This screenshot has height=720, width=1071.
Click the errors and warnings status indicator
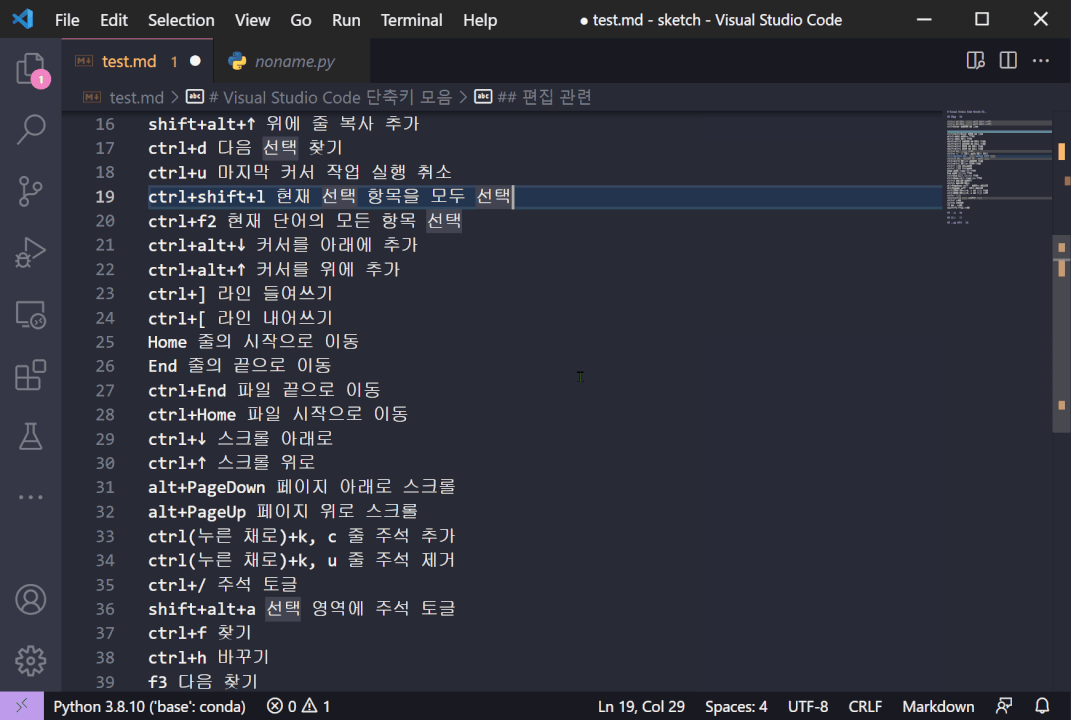pyautogui.click(x=297, y=705)
